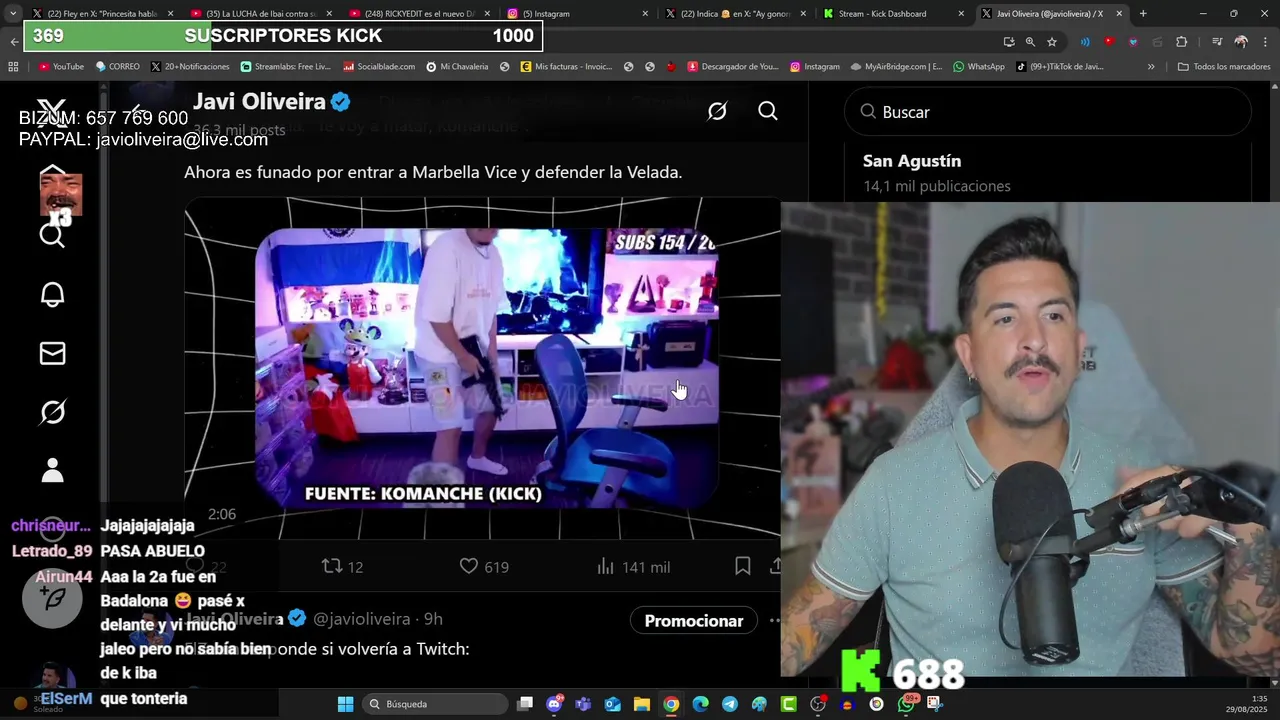Open San Agustín trending topic
This screenshot has width=1280, height=720.
tap(912, 161)
